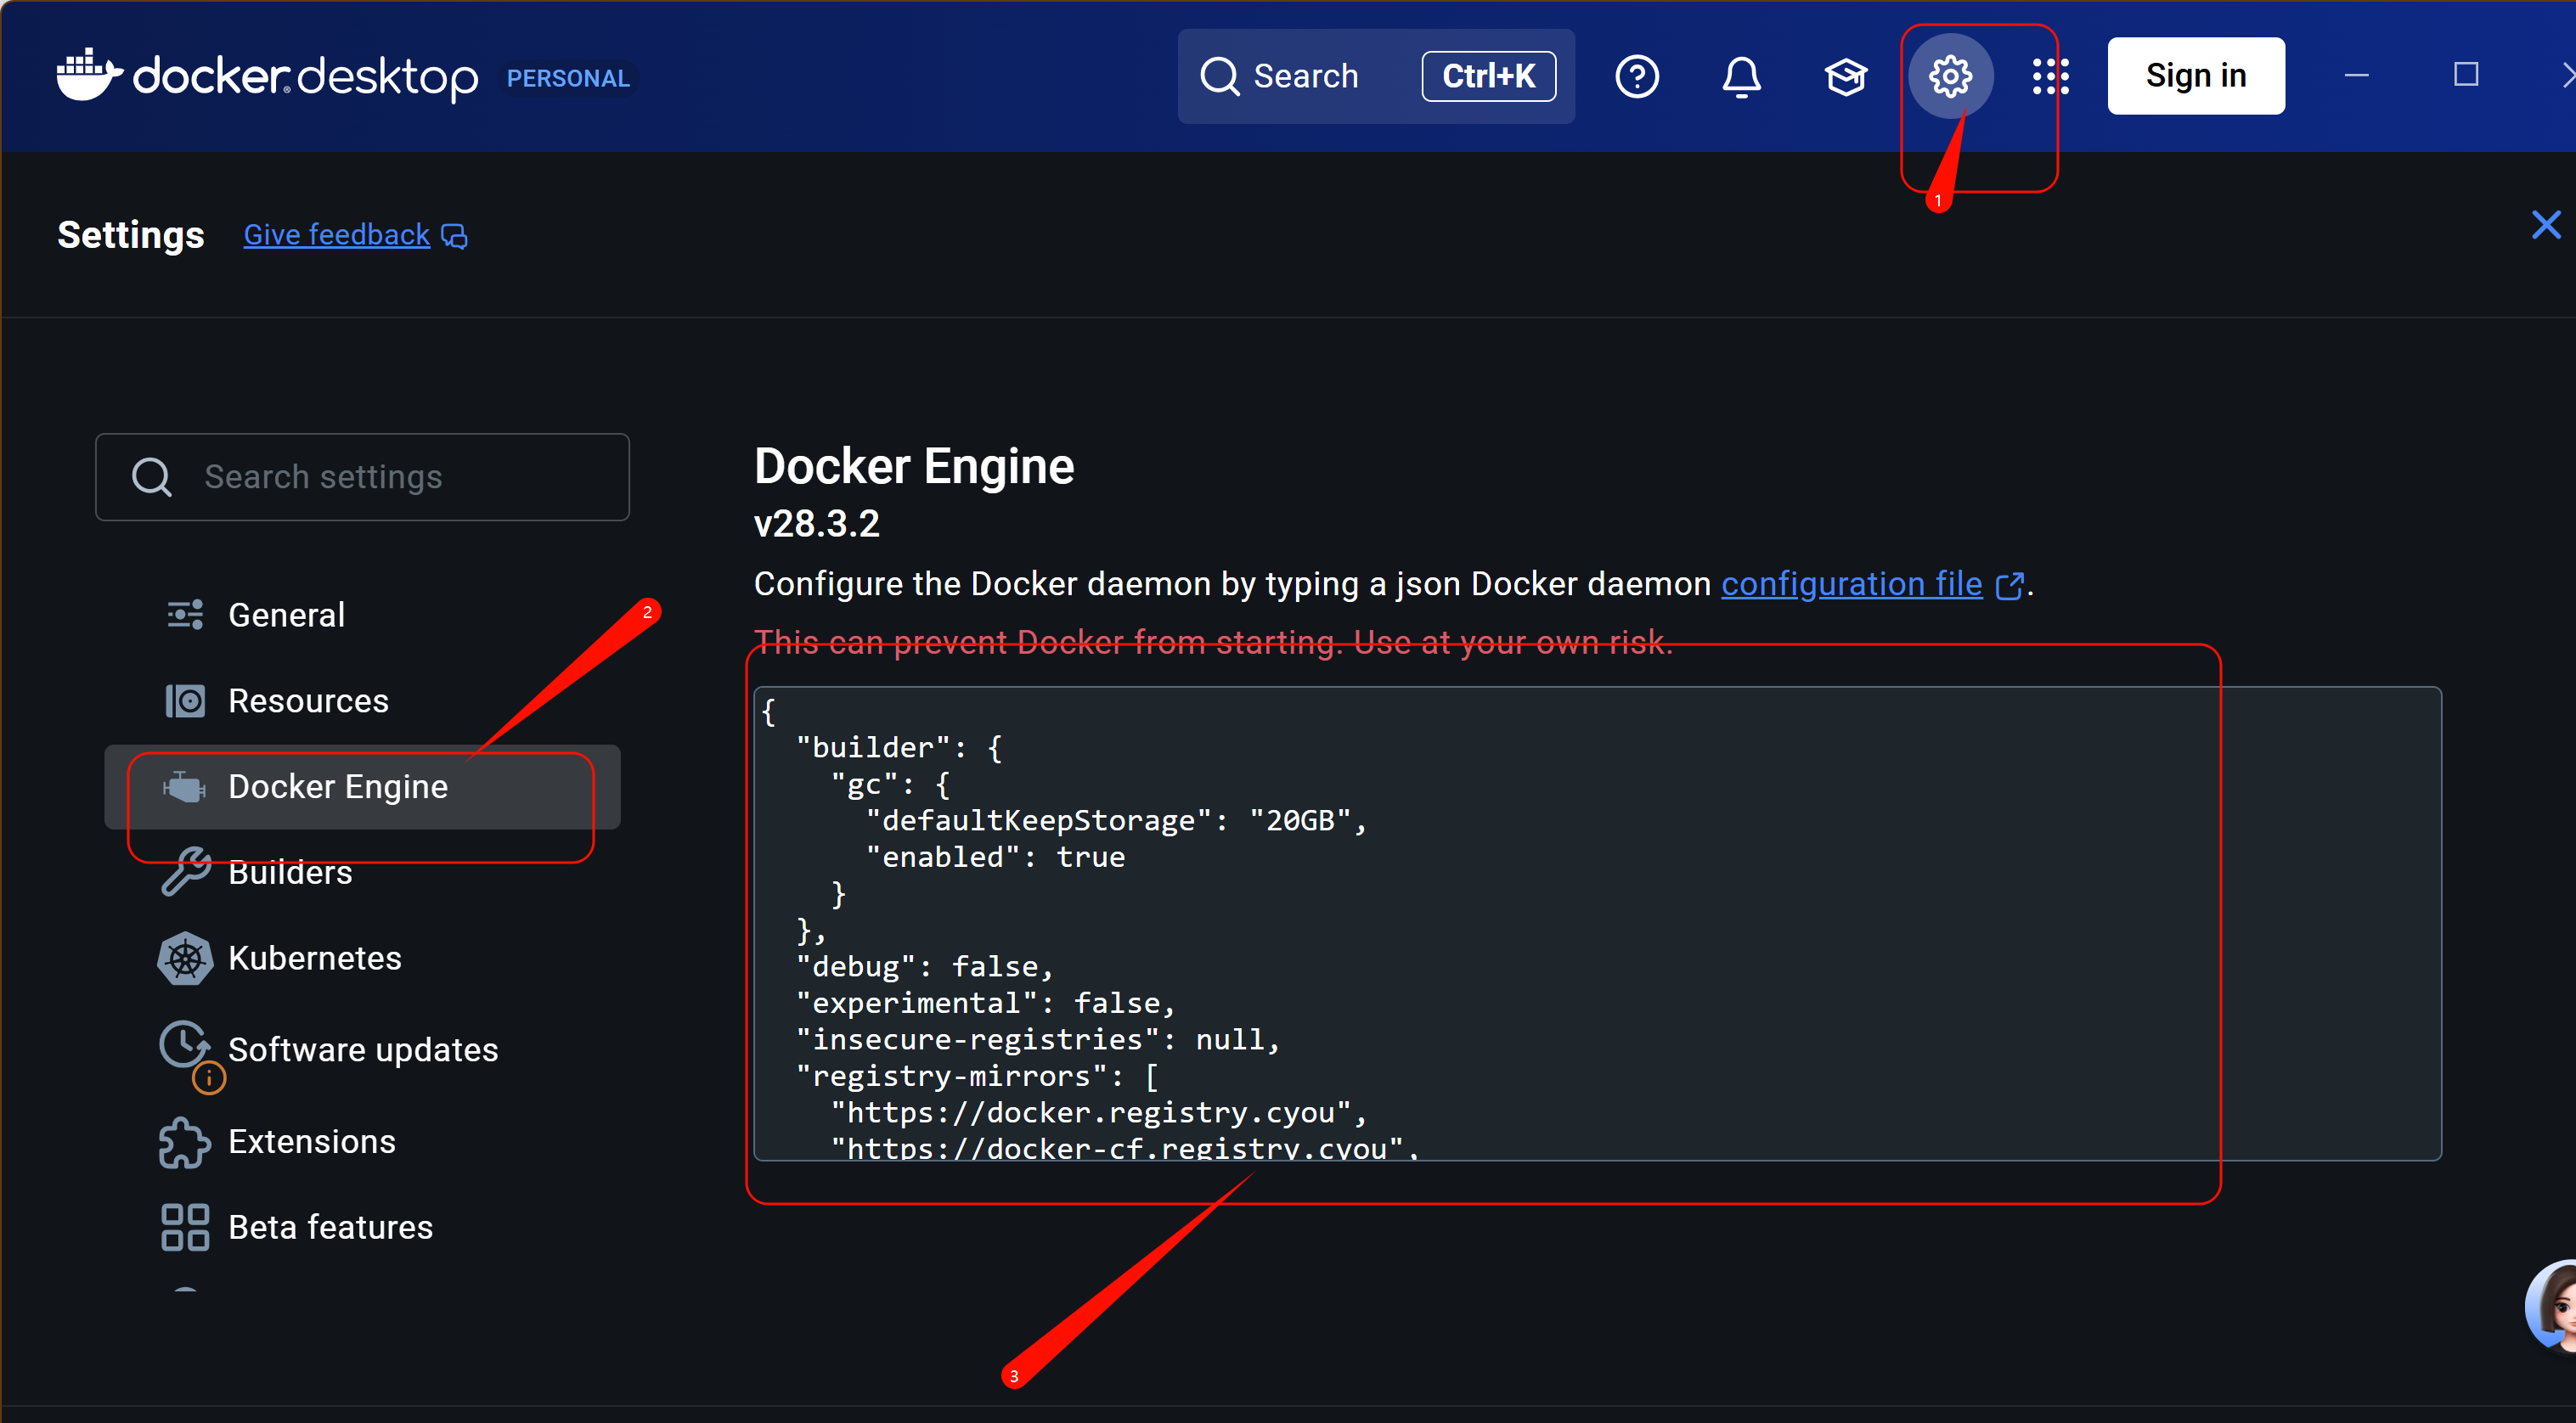Click the Sign in button
This screenshot has height=1423, width=2576.
[2196, 76]
